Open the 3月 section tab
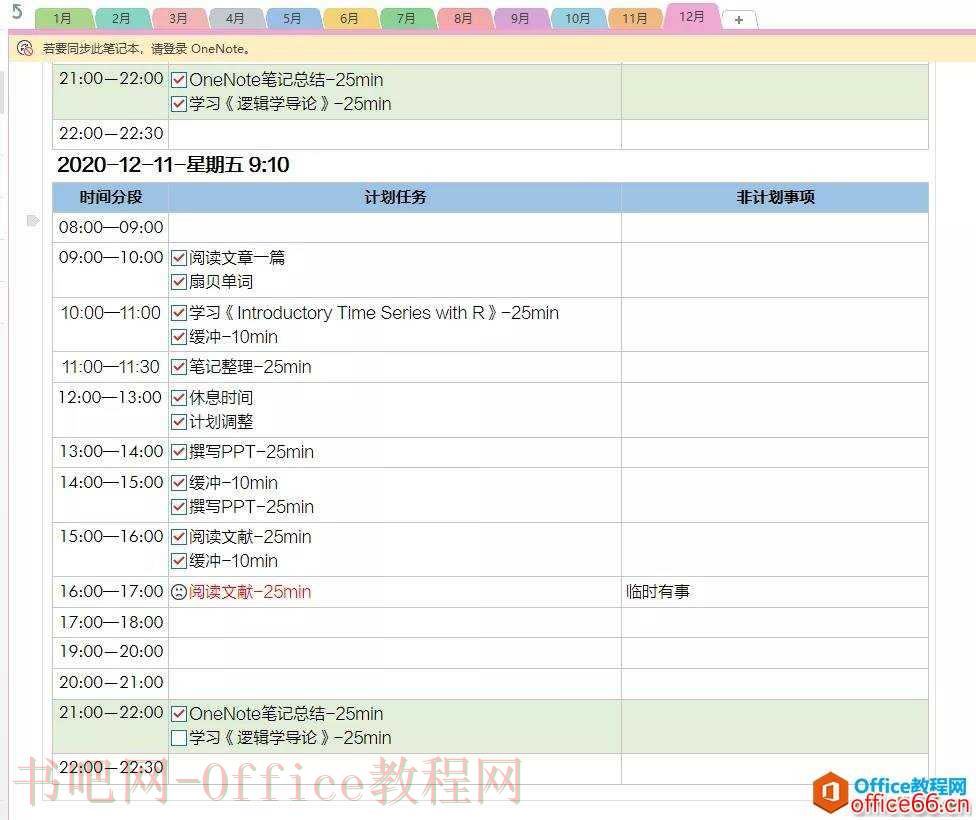Image resolution: width=976 pixels, height=820 pixels. 178,18
